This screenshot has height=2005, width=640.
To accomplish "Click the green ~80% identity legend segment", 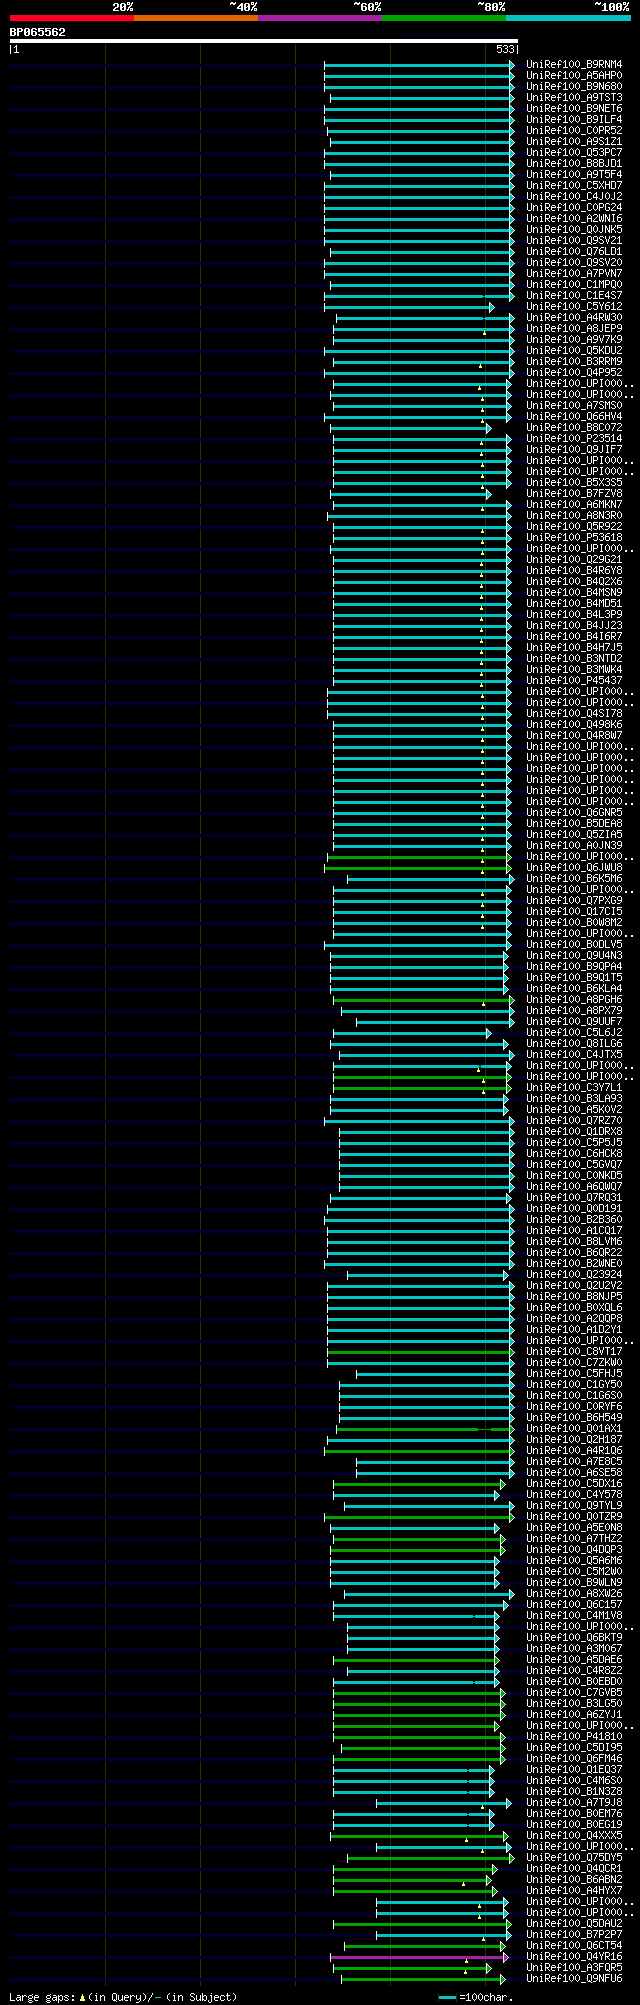I will tap(444, 18).
